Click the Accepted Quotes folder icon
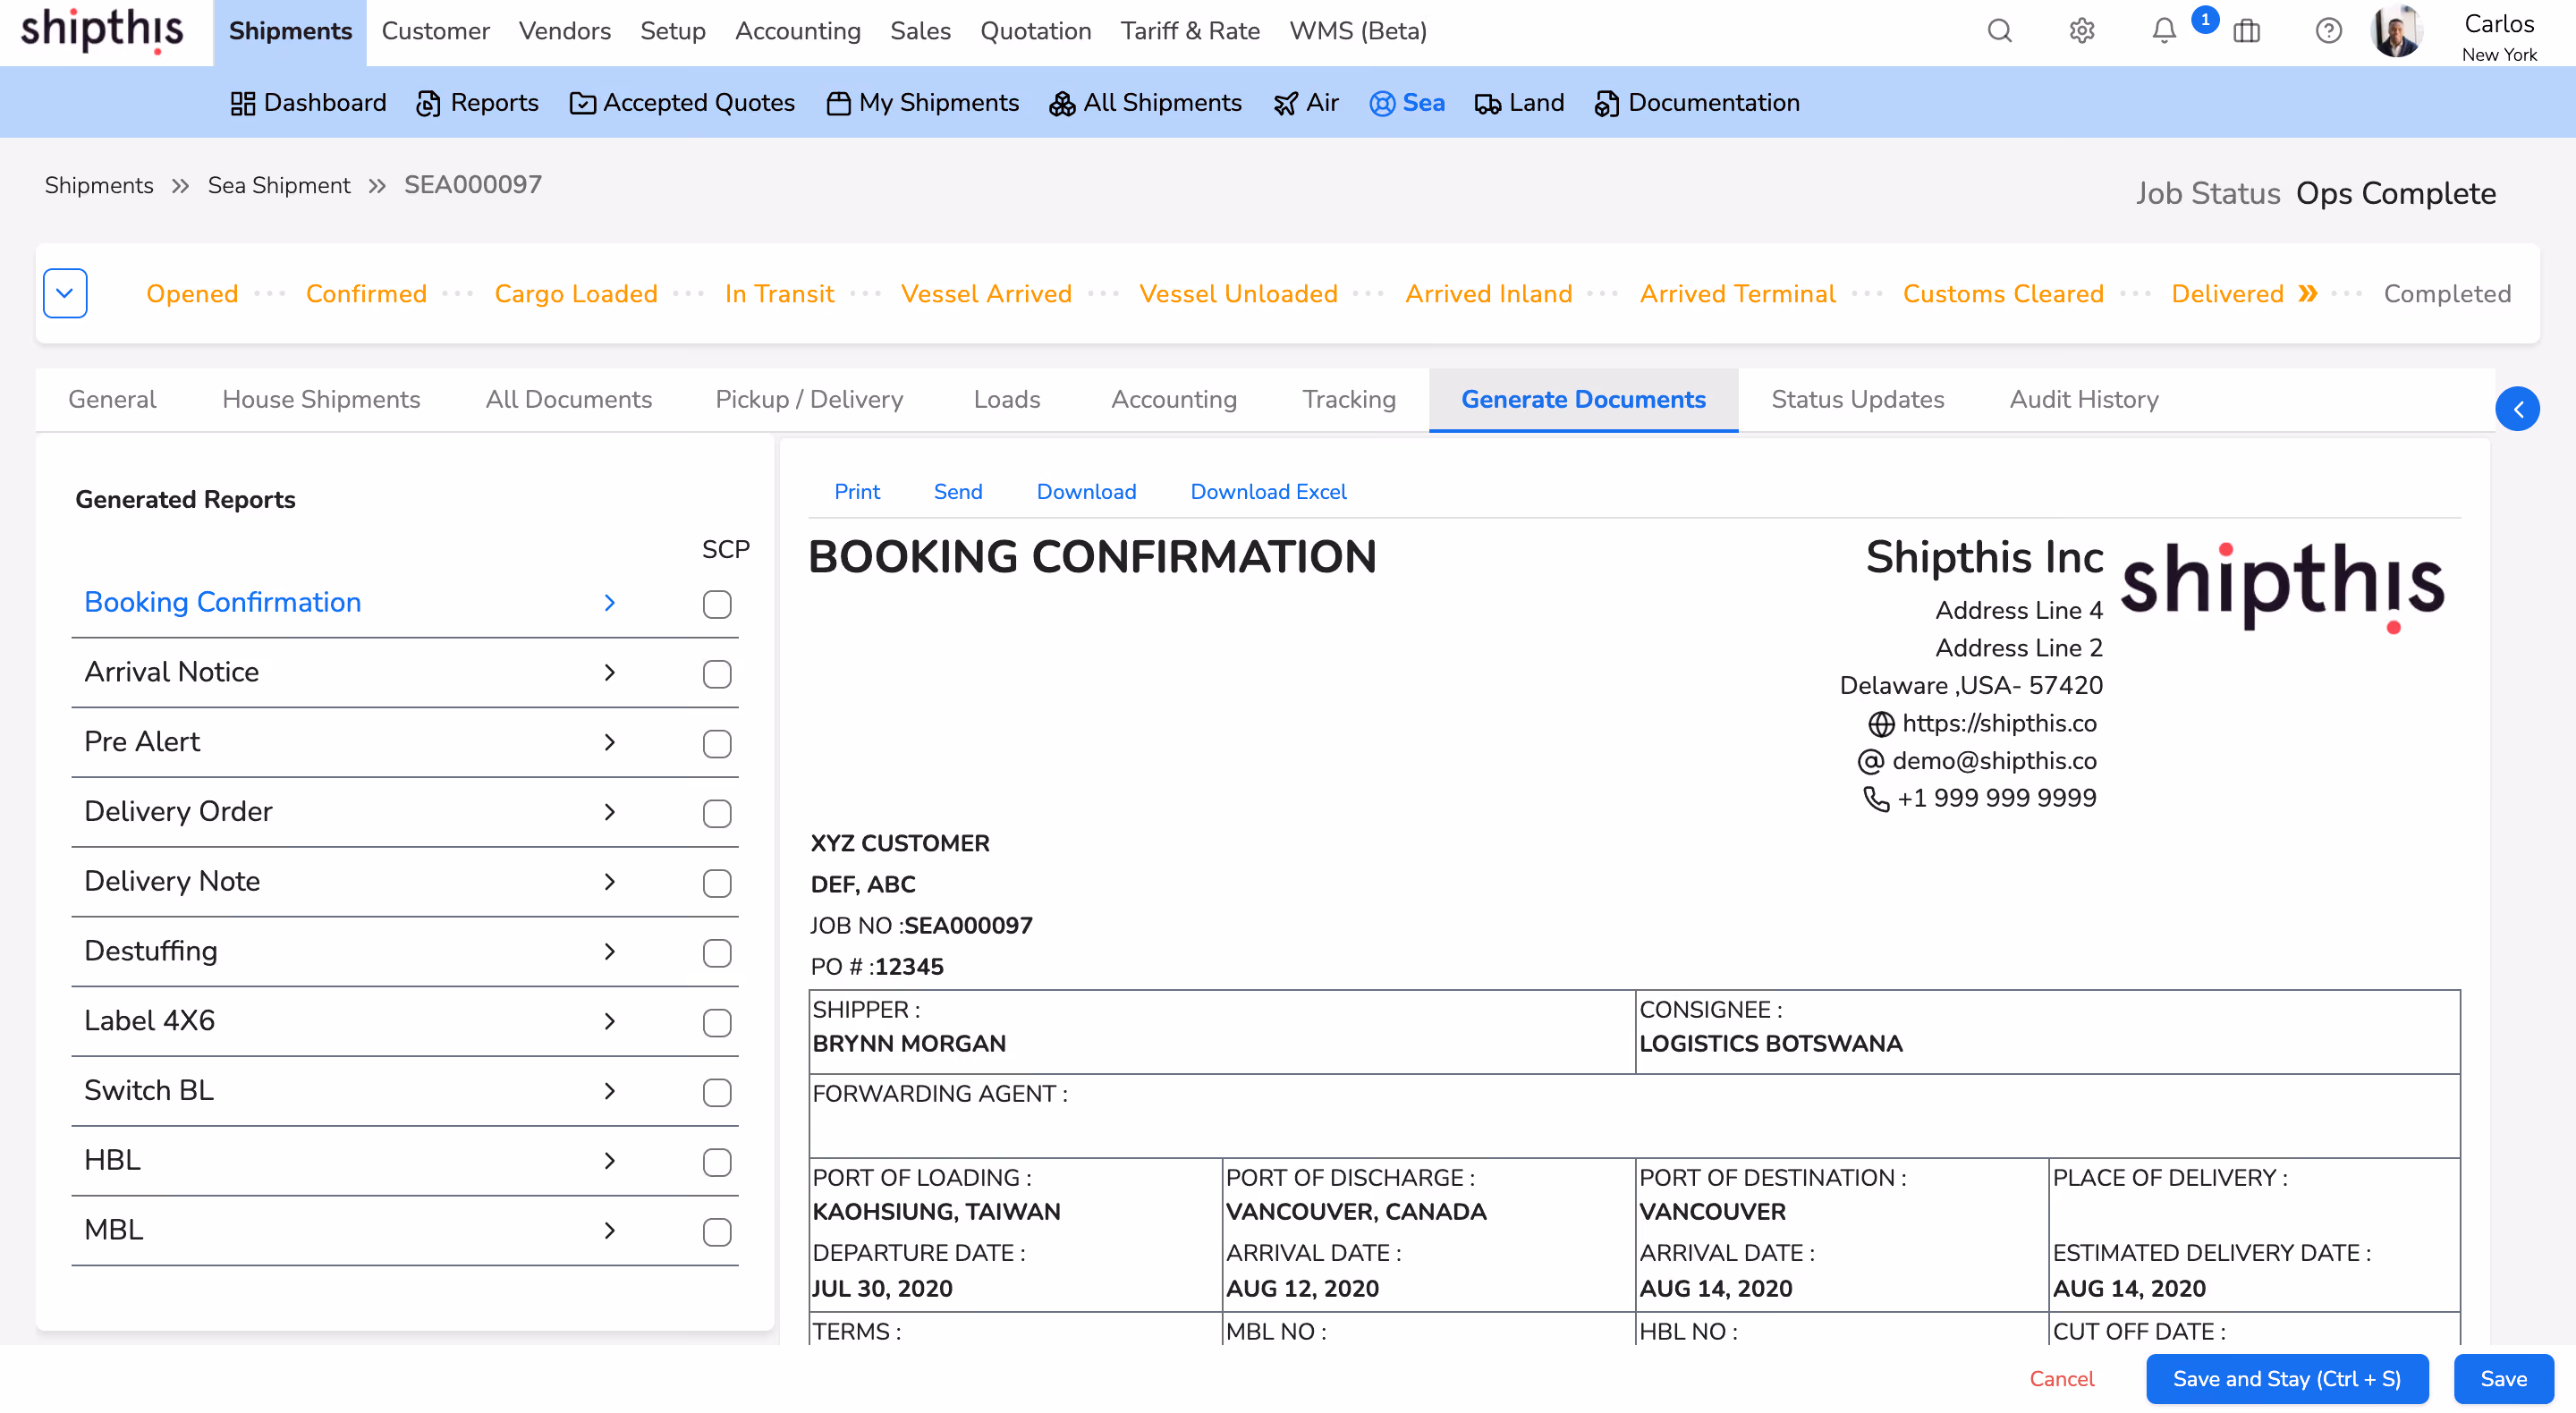 (582, 103)
